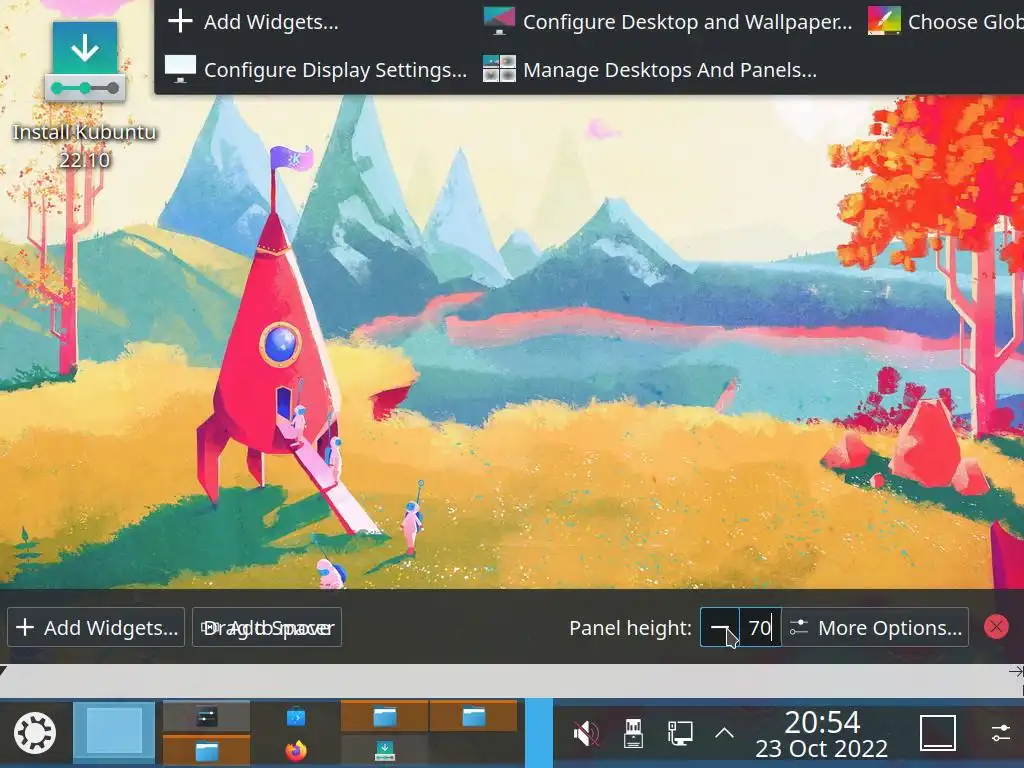Click Add Widgets in the top bar
Screen dimensions: 1024x768
point(253,22)
